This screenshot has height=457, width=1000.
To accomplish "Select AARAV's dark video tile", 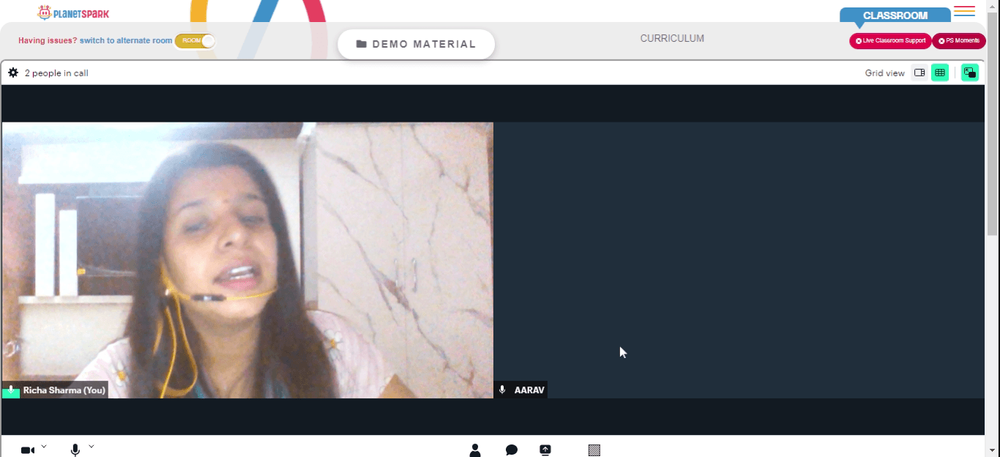I will click(739, 260).
